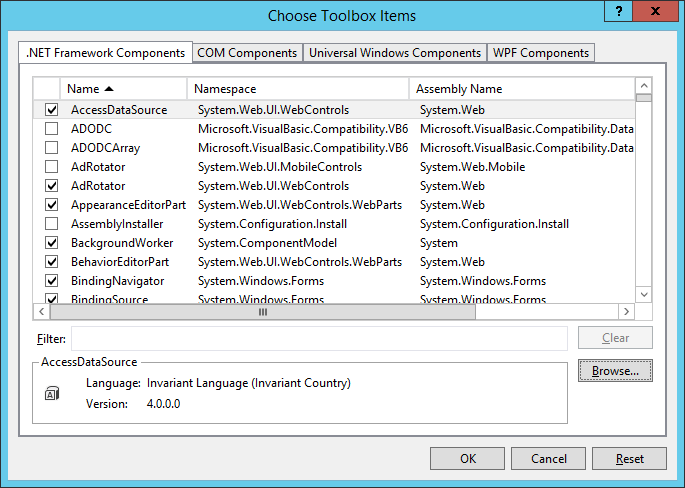
Task: Close the Choose Toolbox Items dialog
Action: point(655,11)
